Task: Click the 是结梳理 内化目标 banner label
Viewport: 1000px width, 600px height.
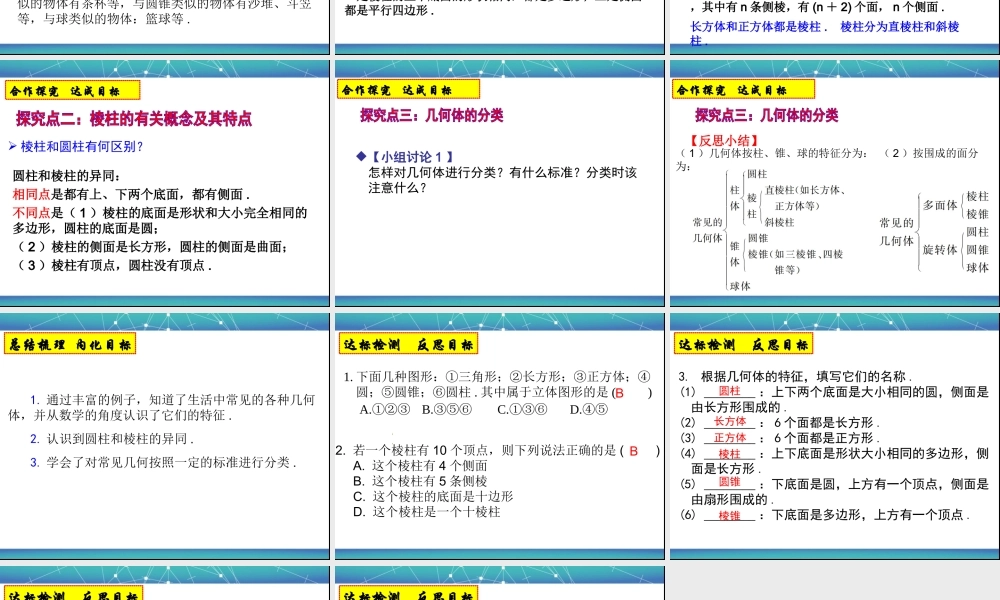Action: point(69,342)
